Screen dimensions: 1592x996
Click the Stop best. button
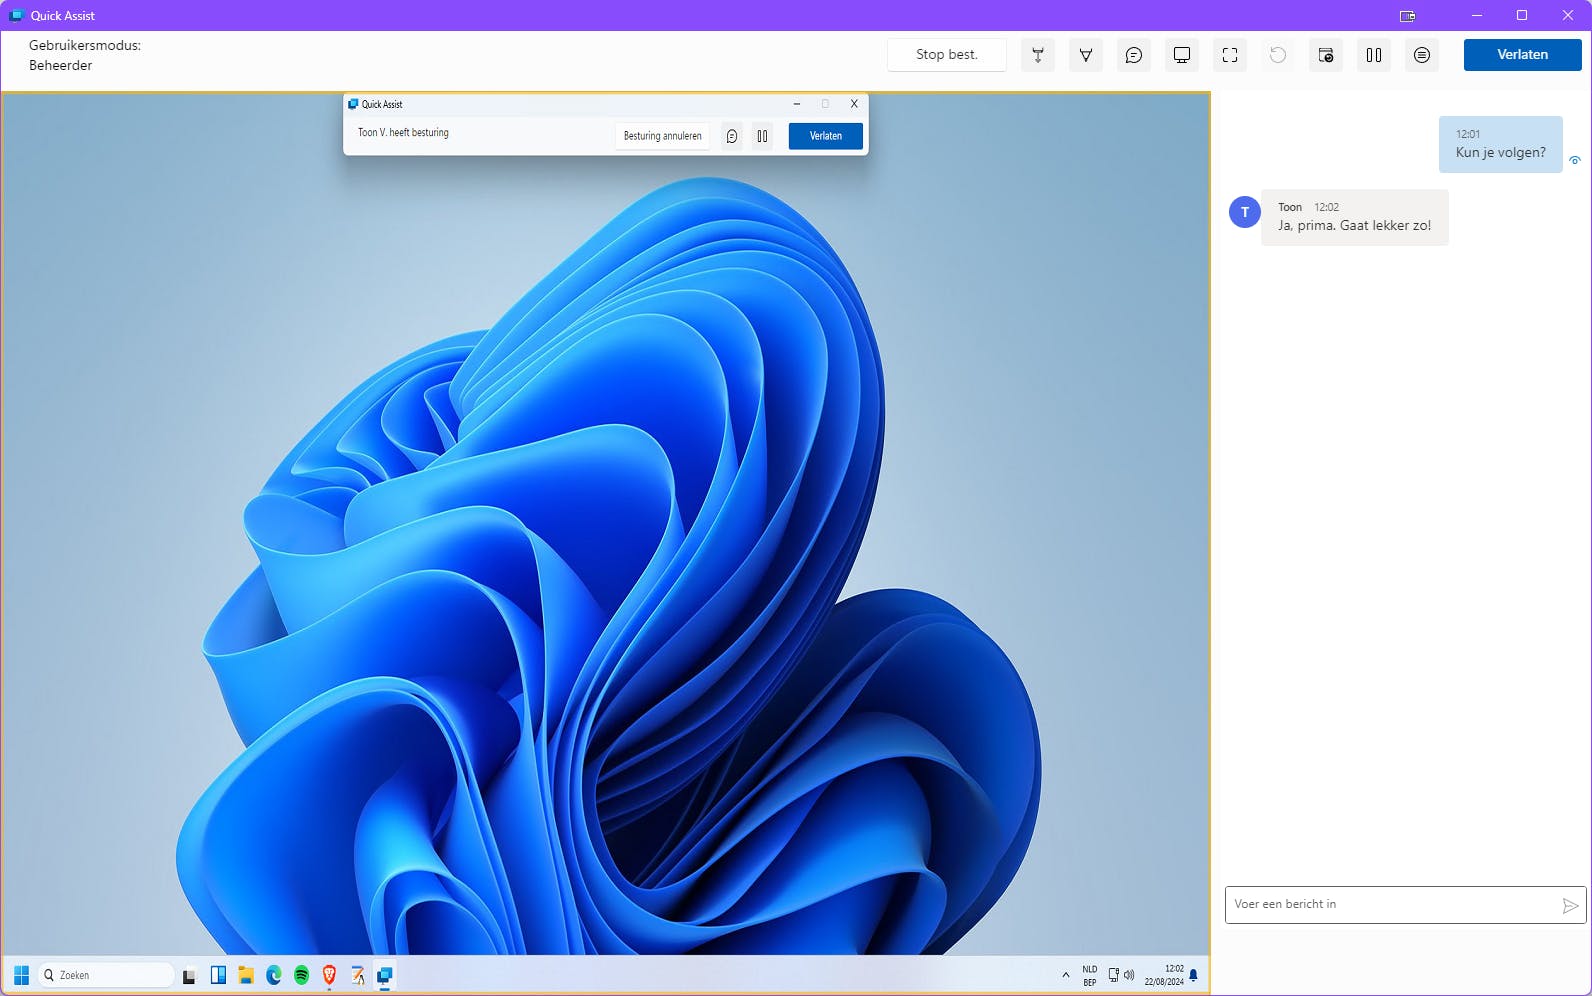coord(946,55)
